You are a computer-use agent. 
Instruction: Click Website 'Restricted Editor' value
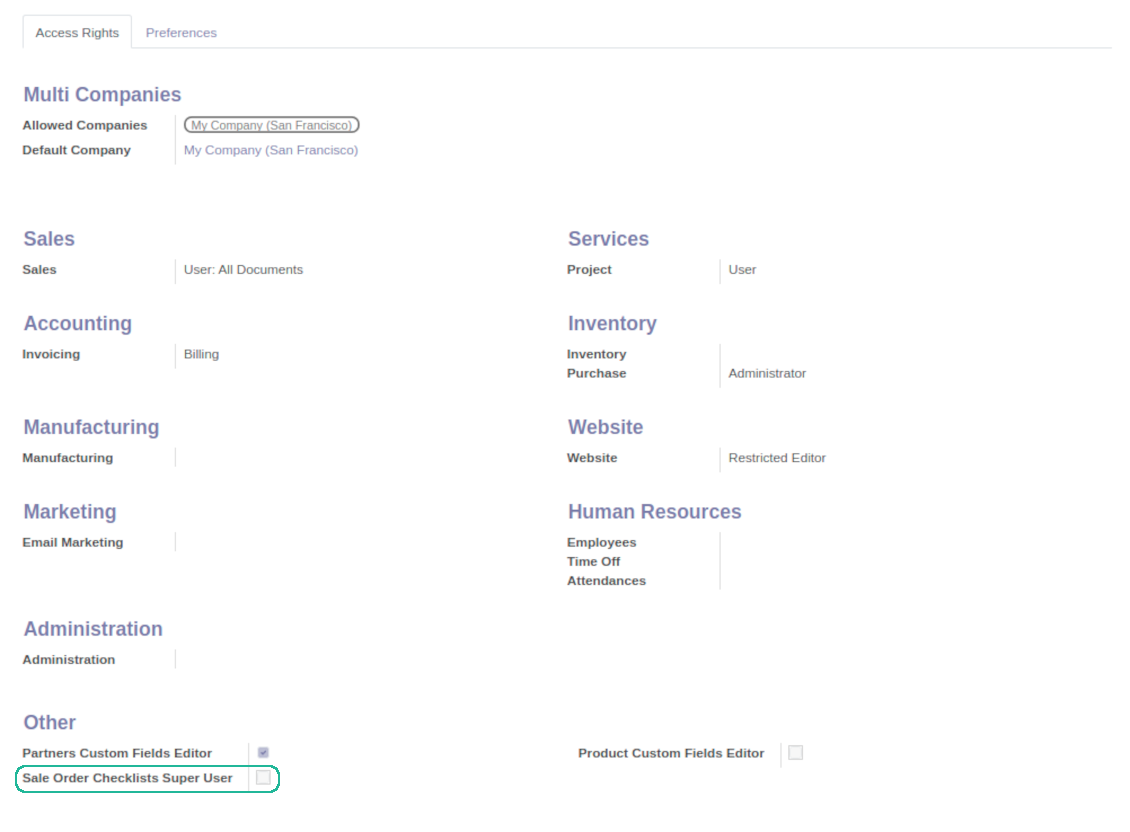point(777,458)
